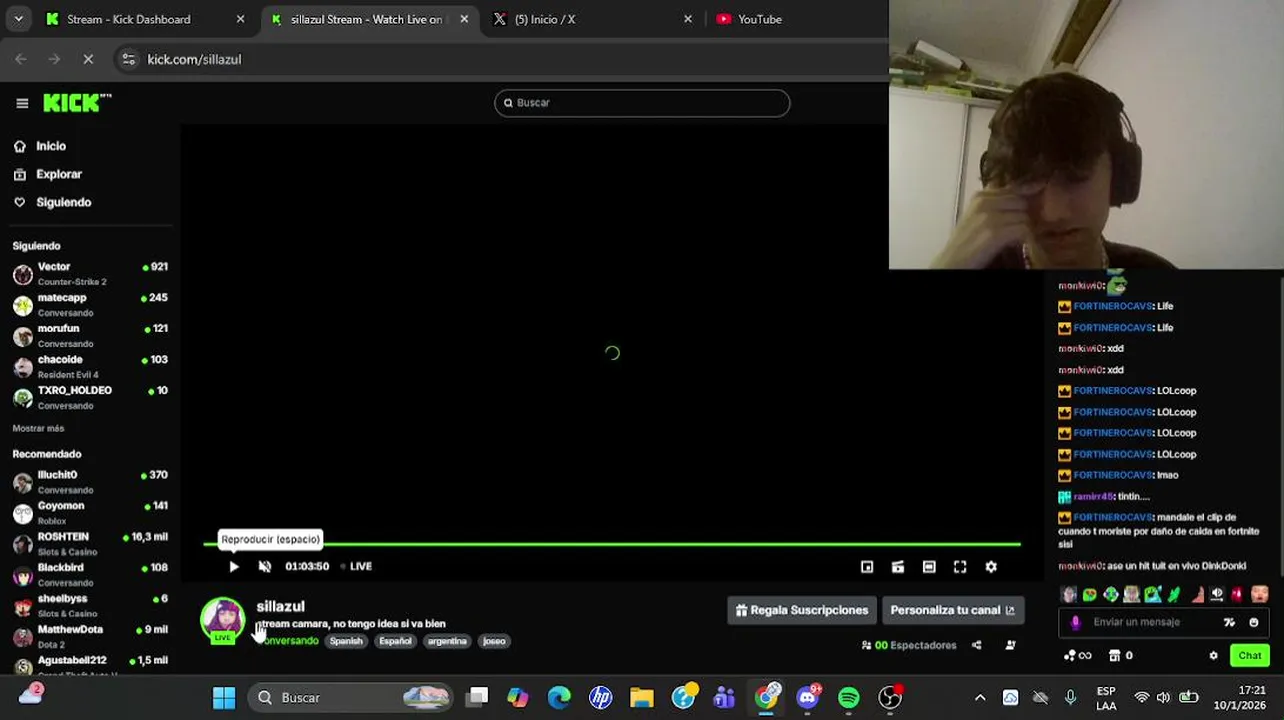
Task: Open chacoide channel in sidebar
Action: (90, 367)
